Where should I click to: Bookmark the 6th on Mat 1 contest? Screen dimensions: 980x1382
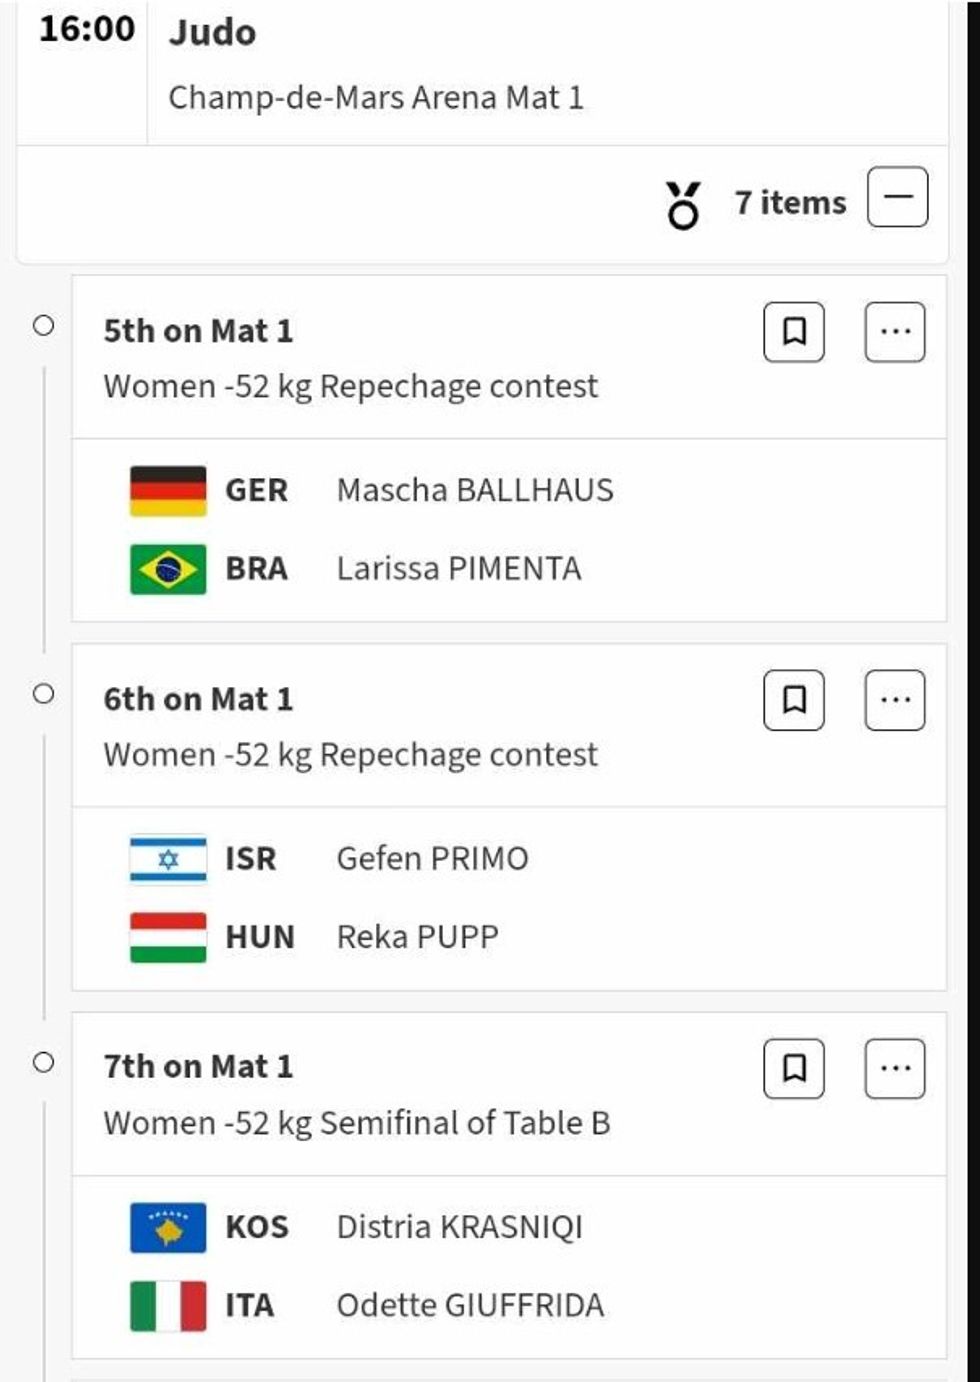click(x=794, y=700)
